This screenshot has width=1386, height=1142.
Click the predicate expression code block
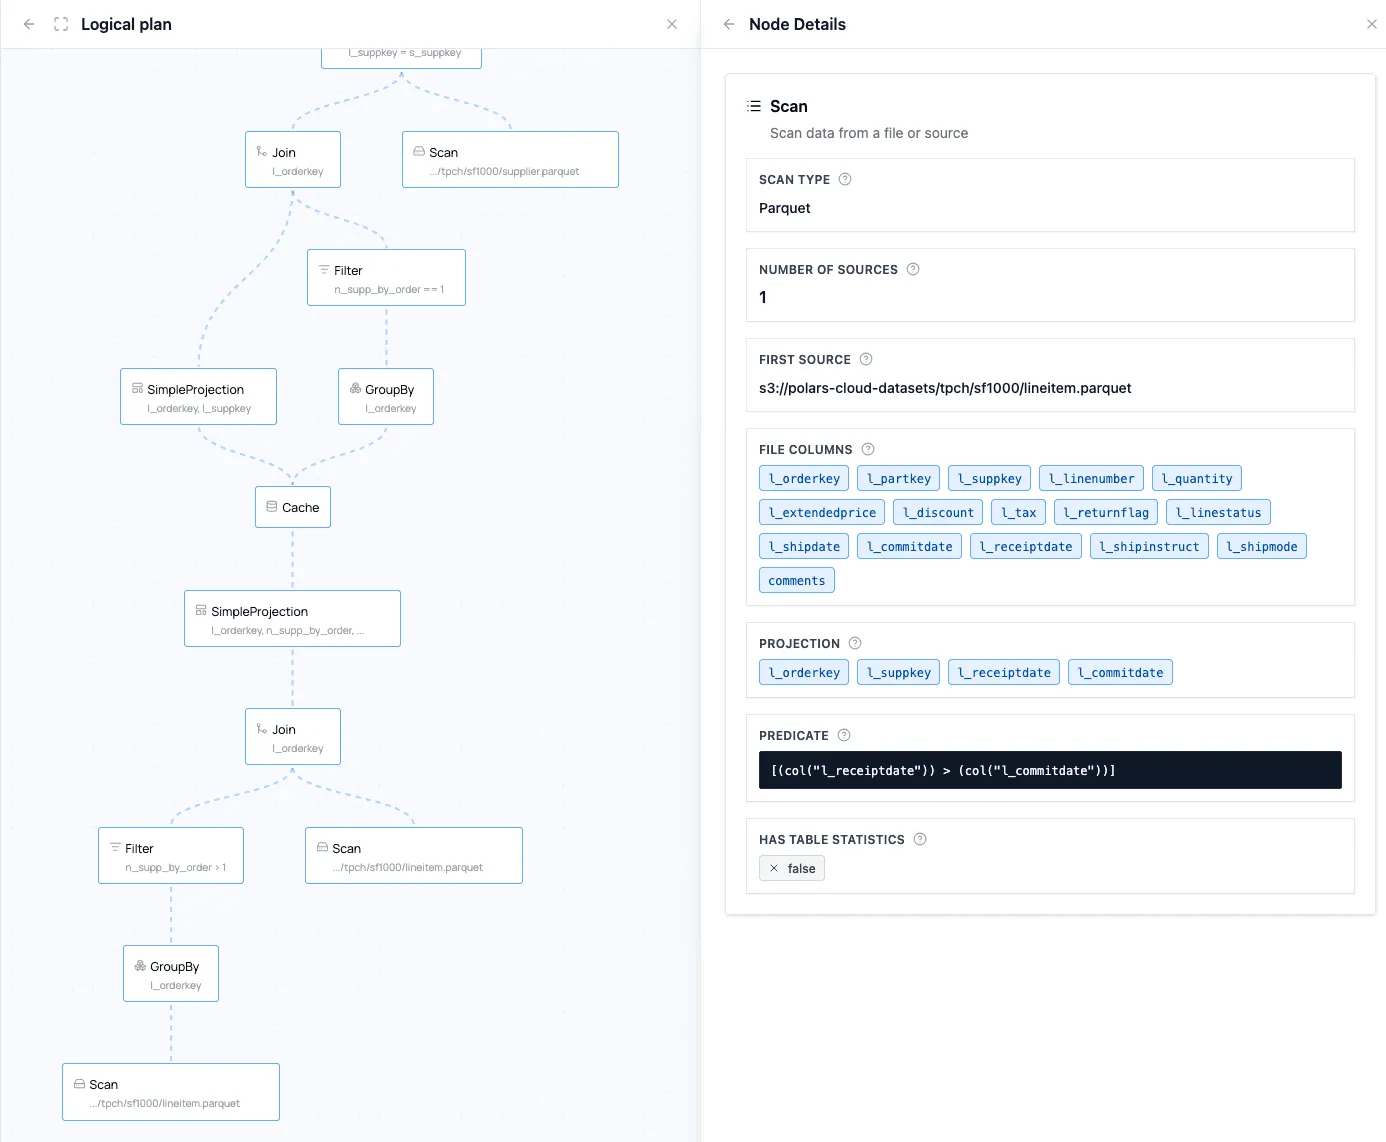coord(1049,770)
